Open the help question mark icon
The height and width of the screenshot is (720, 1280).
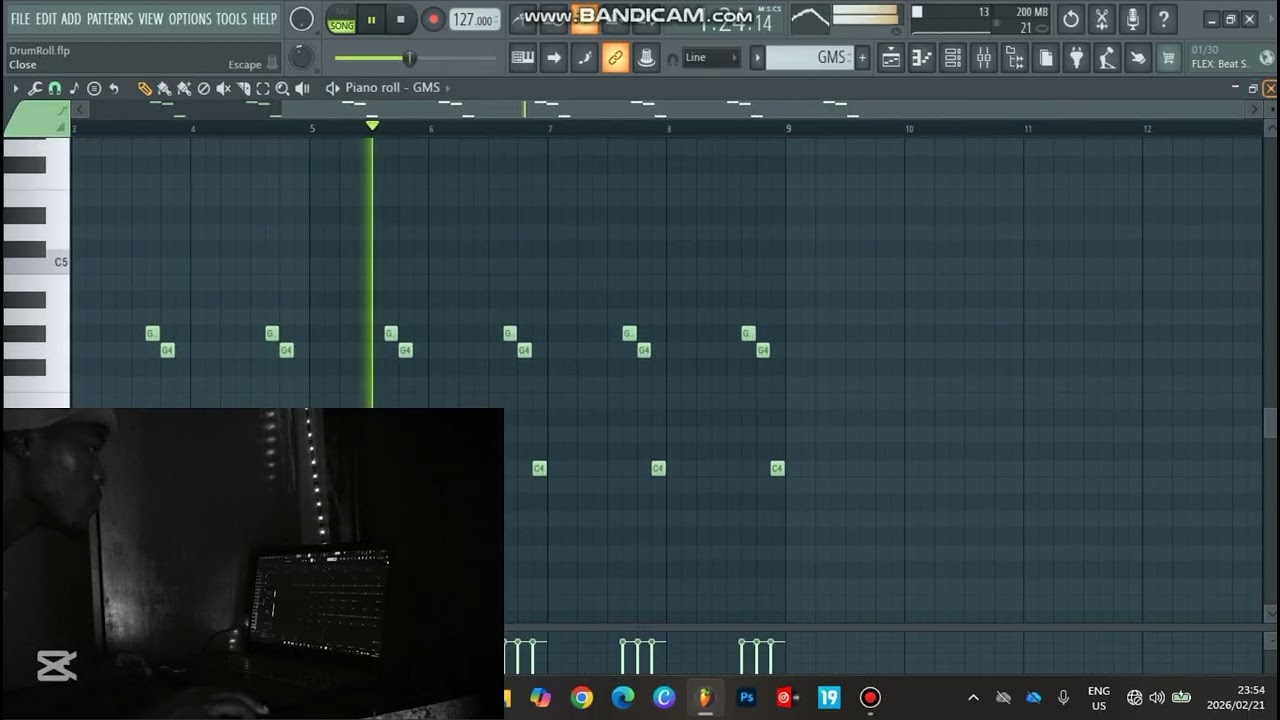pos(1163,19)
